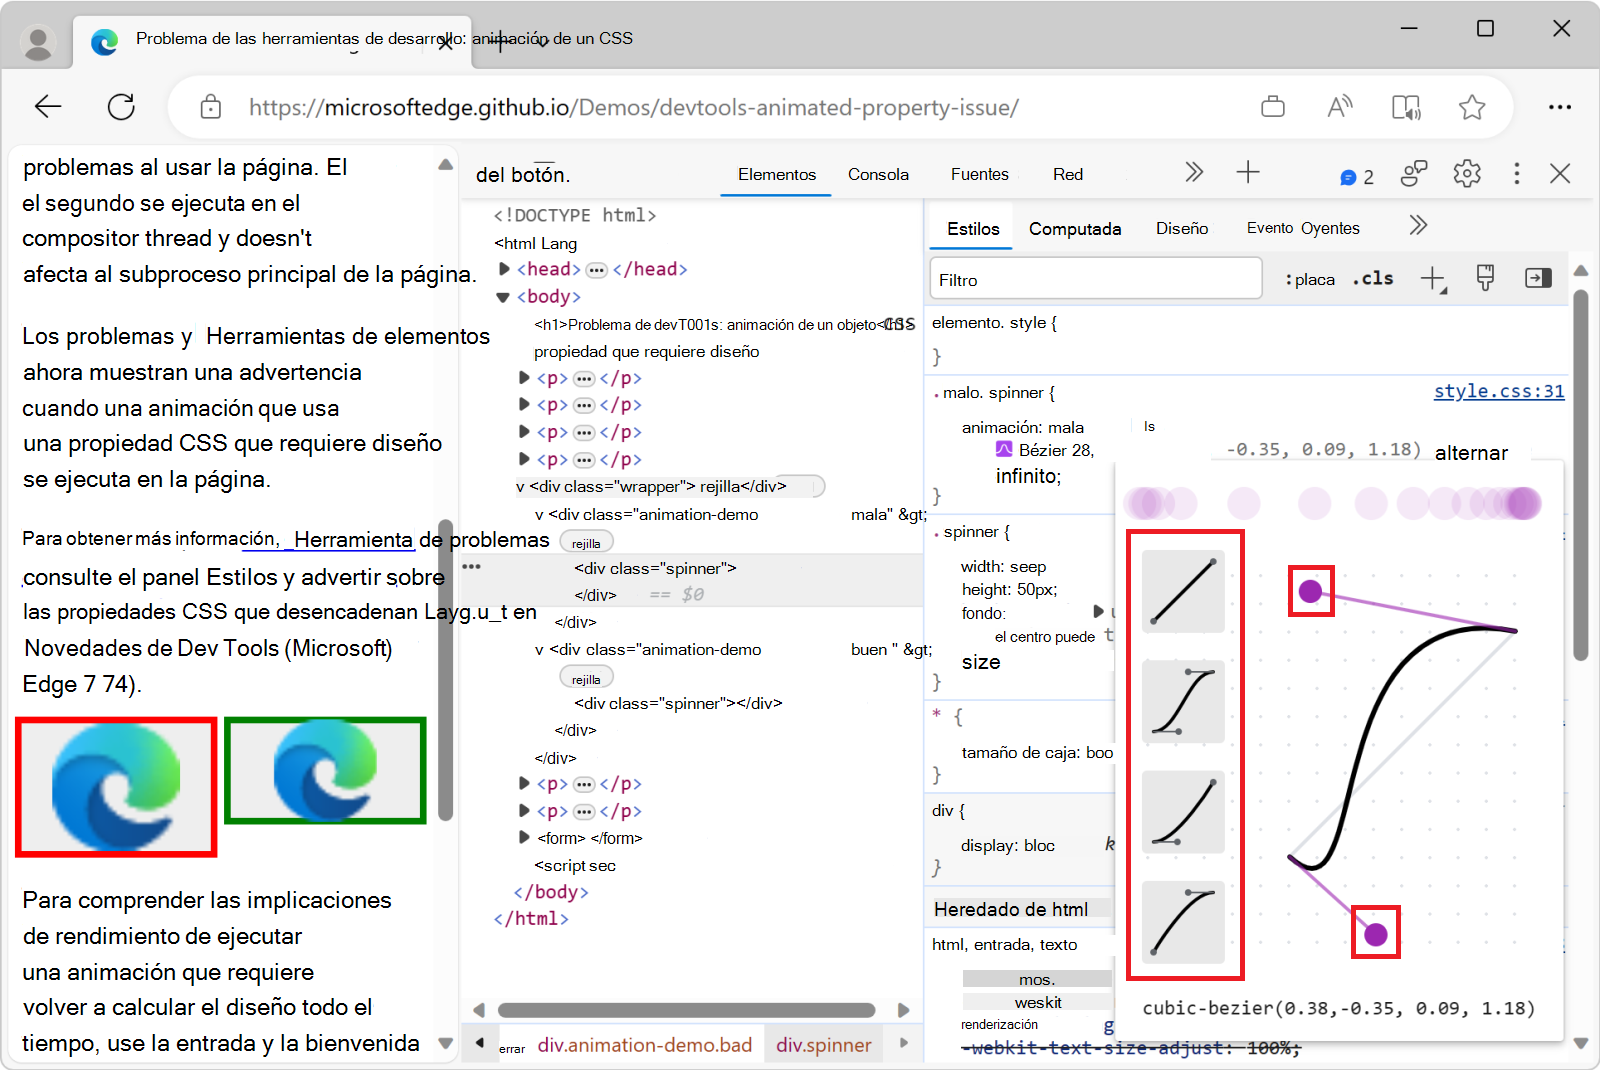Select the second bezier preset thumbnail
Viewport: 1600px width, 1070px height.
[x=1184, y=702]
